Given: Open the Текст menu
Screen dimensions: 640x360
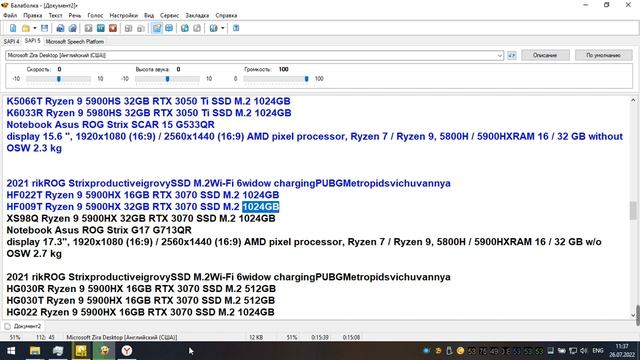Looking at the screenshot, I should (x=56, y=16).
